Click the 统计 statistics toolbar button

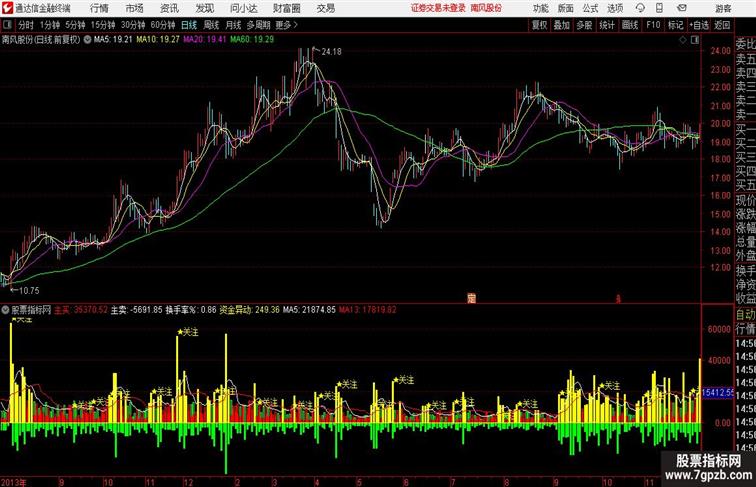(x=607, y=25)
